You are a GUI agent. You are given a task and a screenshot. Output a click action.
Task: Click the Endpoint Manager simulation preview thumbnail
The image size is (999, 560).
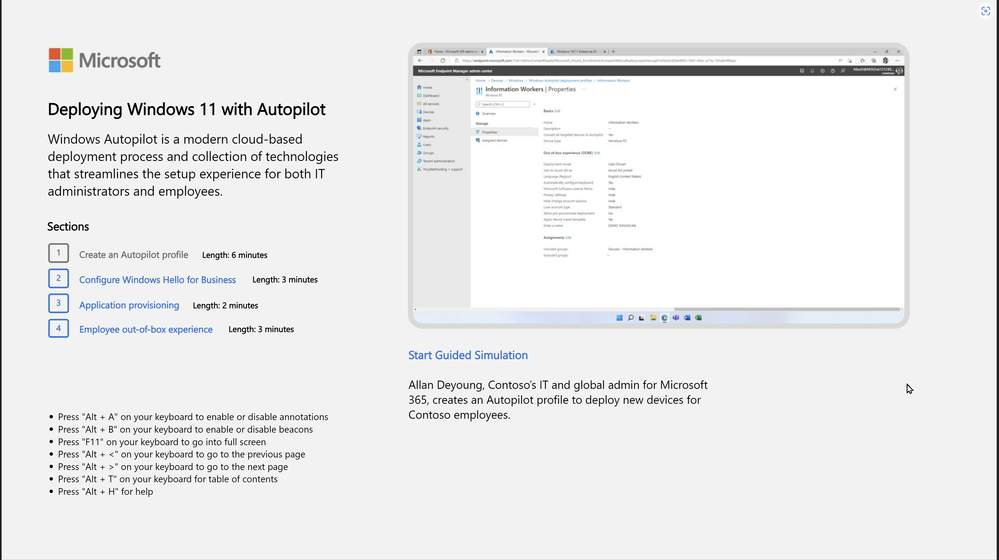click(x=659, y=185)
